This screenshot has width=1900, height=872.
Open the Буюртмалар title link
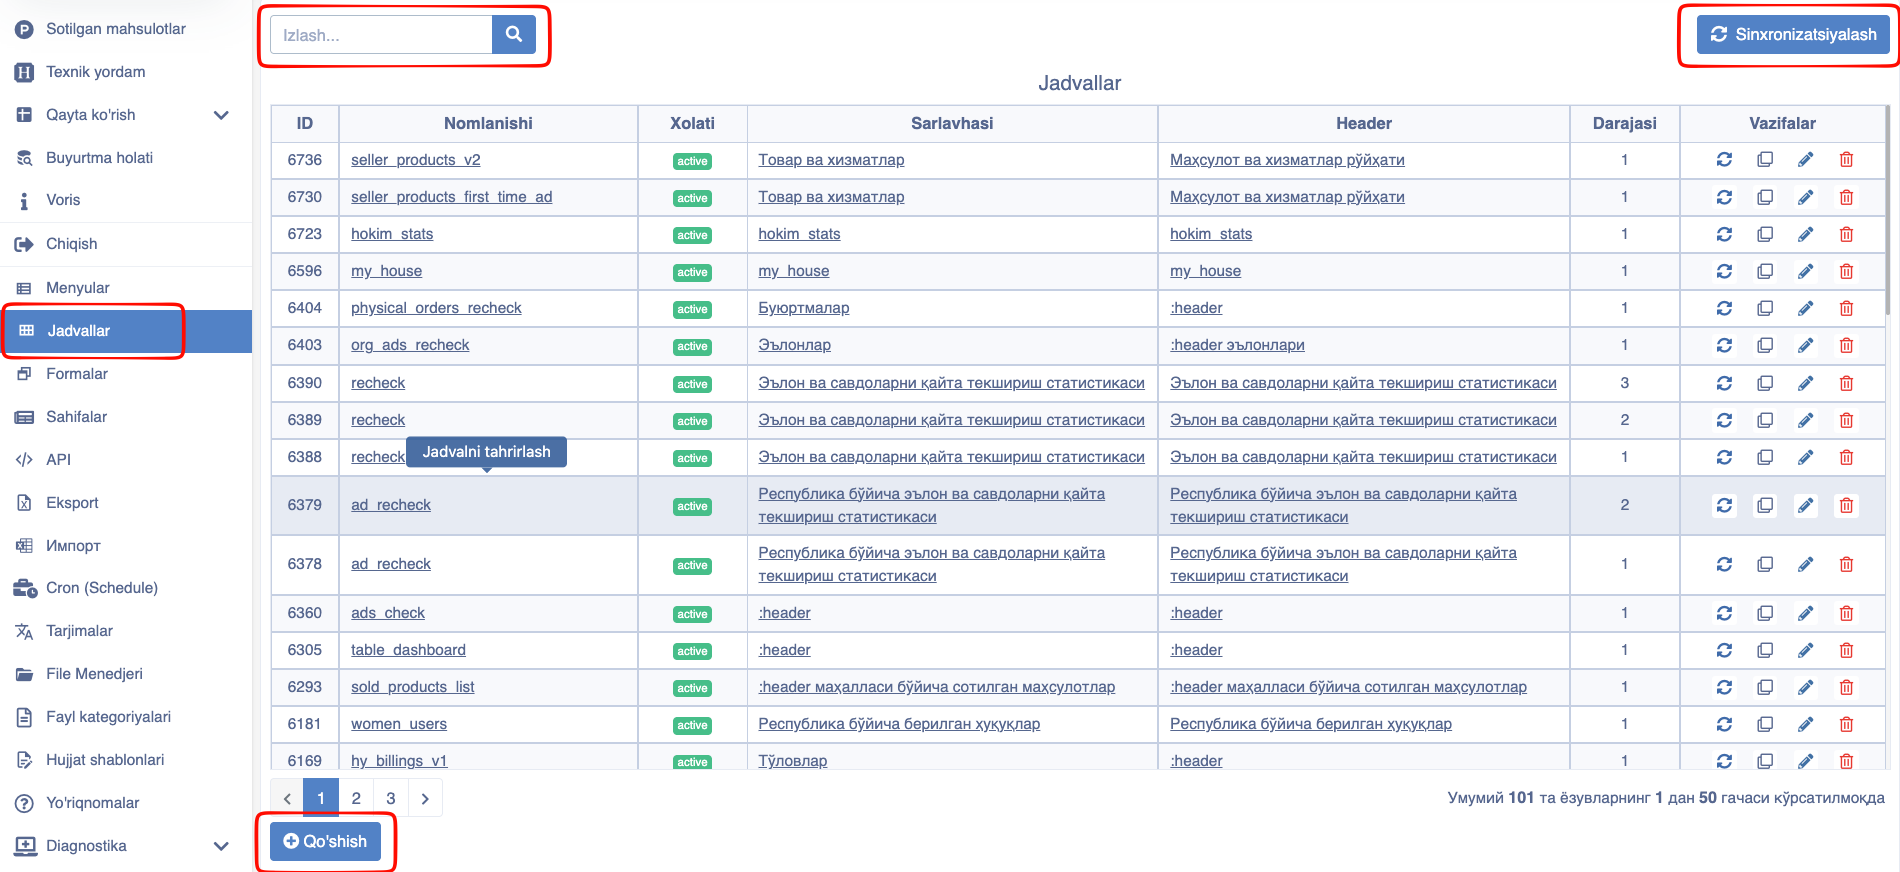[803, 308]
